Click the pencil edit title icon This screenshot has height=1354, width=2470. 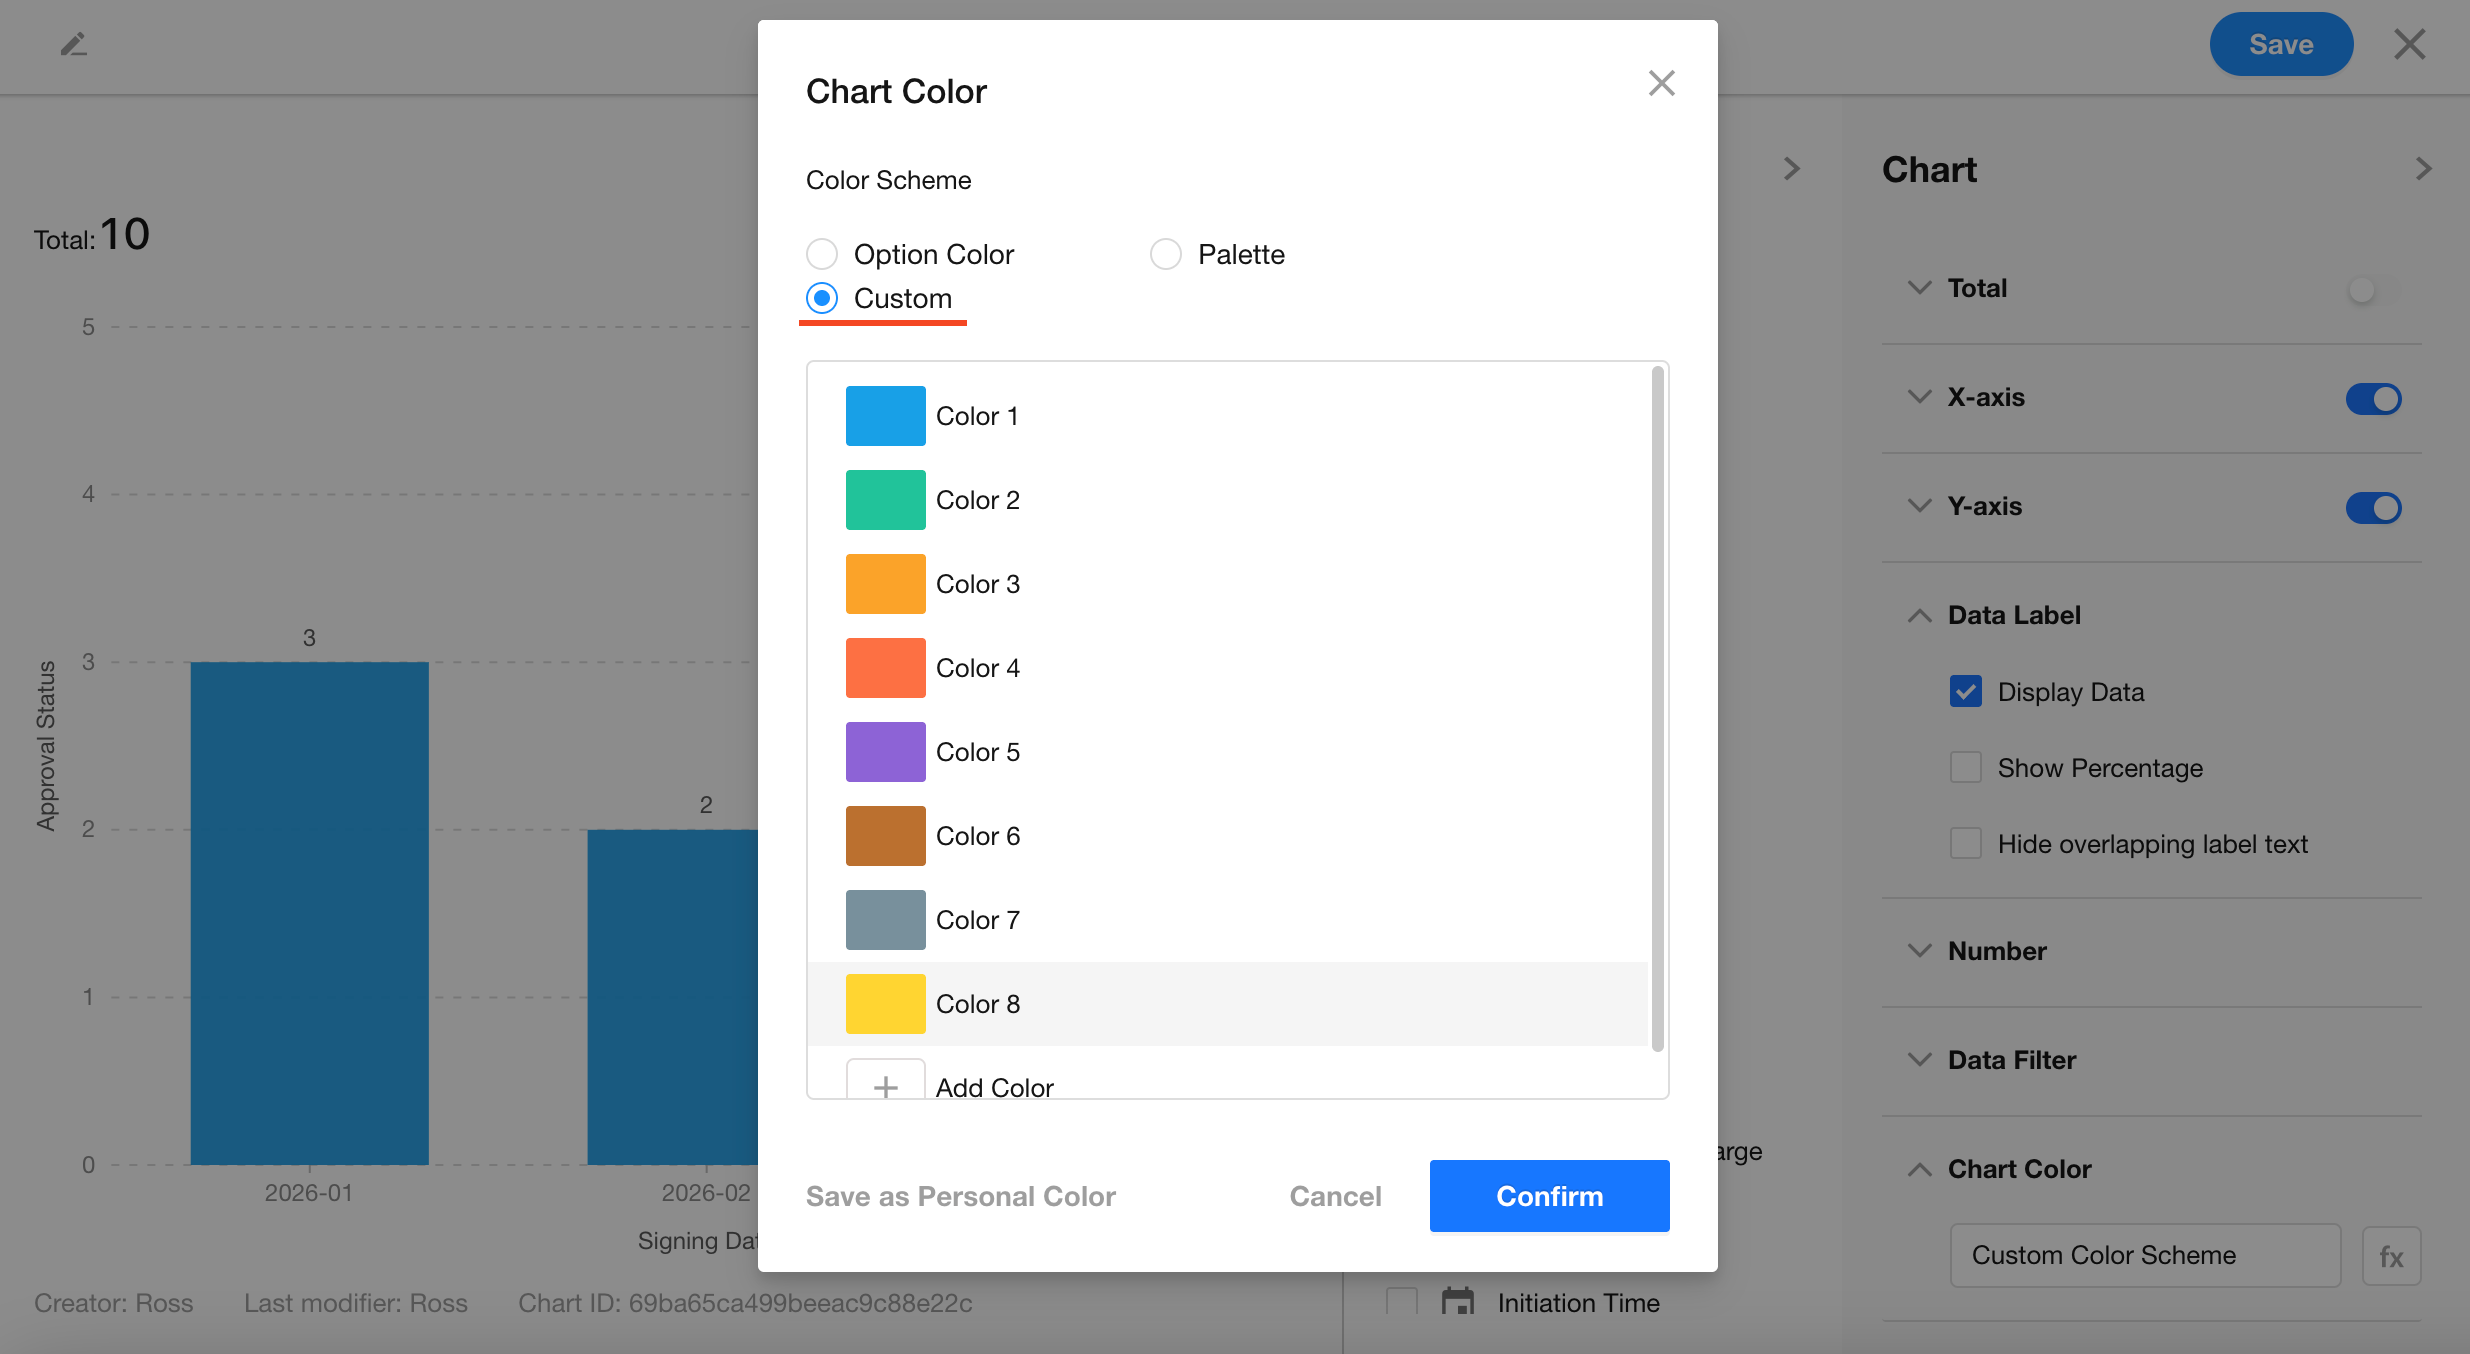tap(74, 44)
